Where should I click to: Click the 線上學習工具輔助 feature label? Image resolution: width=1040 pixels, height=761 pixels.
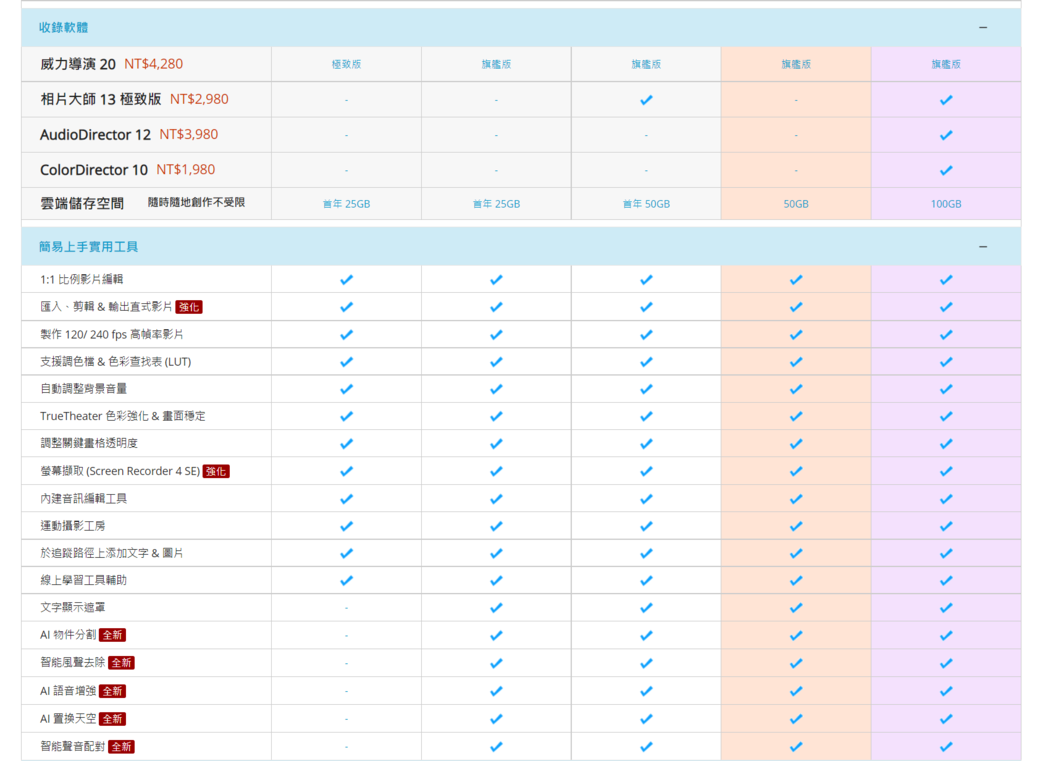click(84, 580)
